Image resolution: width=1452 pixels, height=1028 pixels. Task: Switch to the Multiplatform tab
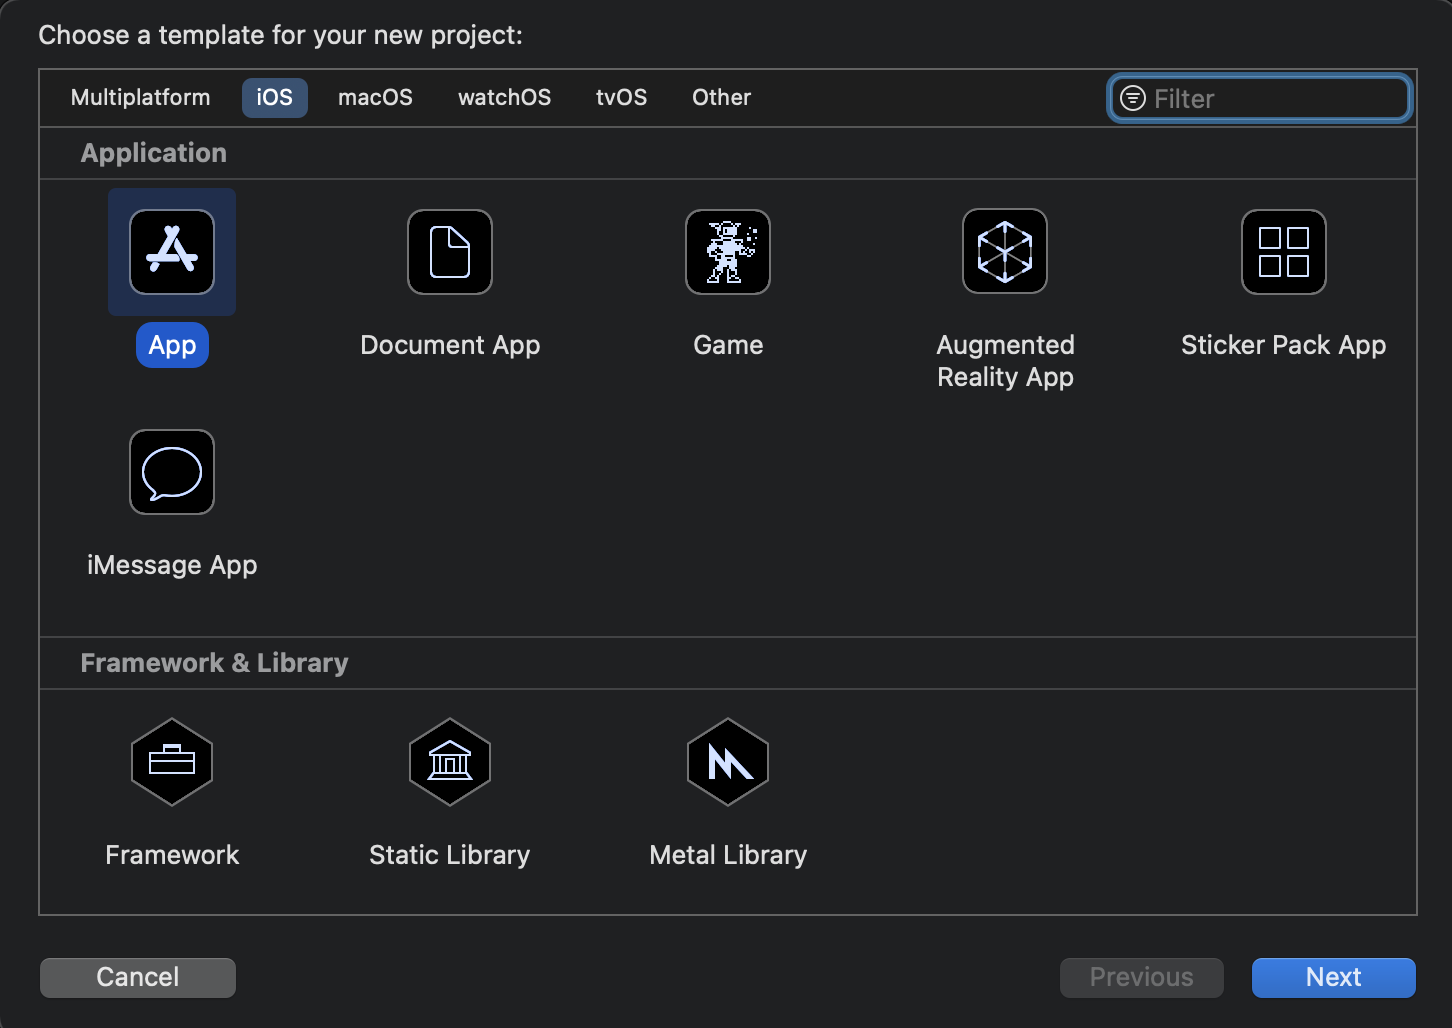click(x=141, y=98)
